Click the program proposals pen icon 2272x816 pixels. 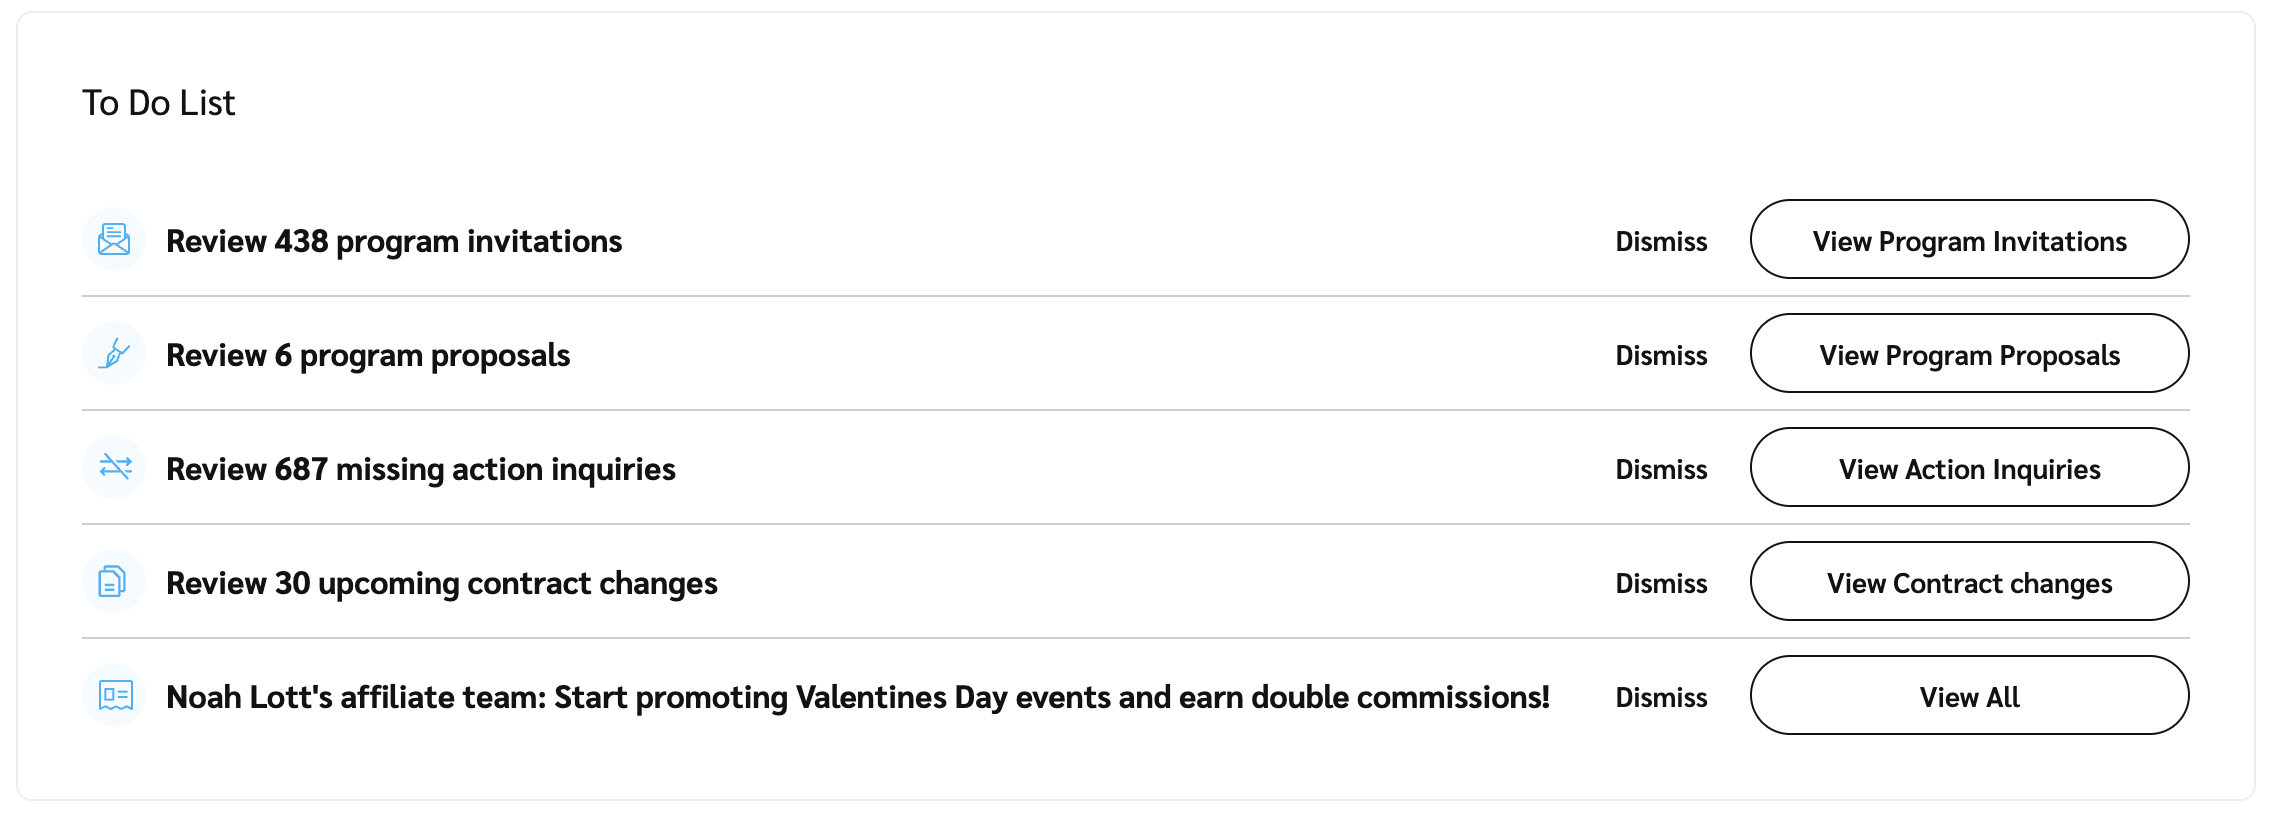(114, 354)
